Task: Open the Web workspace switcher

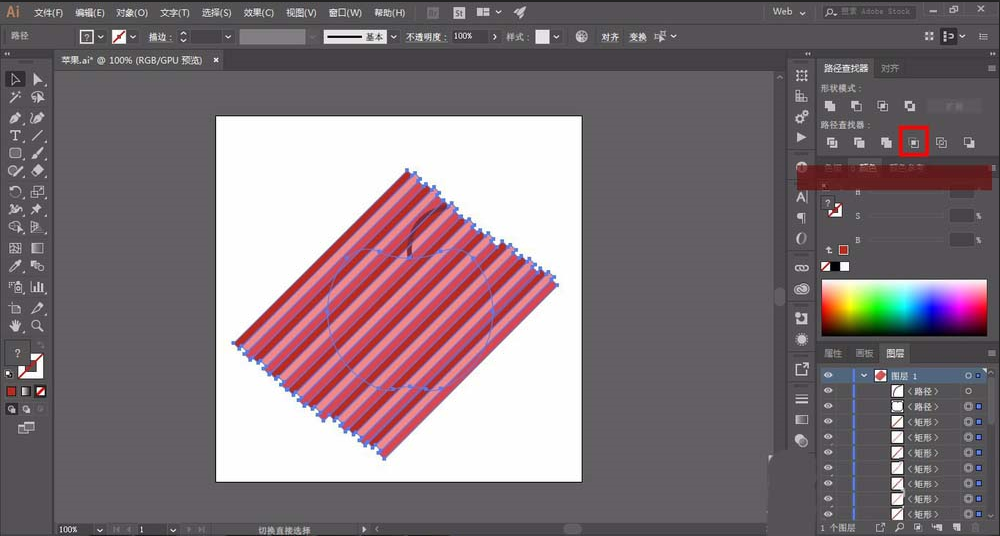Action: pyautogui.click(x=789, y=11)
